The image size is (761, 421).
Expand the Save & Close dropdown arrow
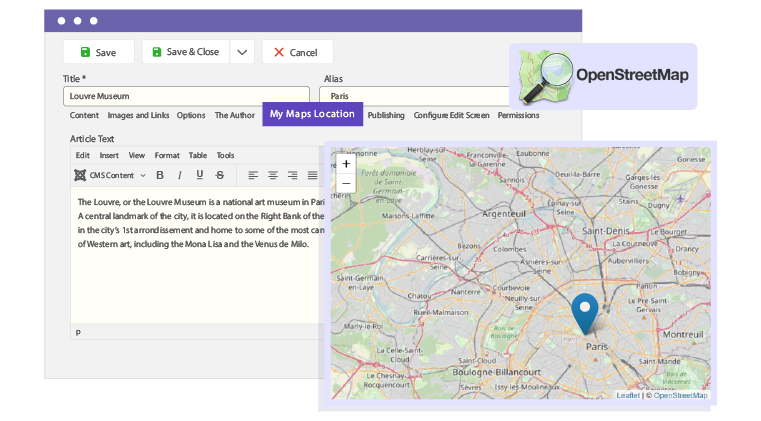click(x=242, y=52)
